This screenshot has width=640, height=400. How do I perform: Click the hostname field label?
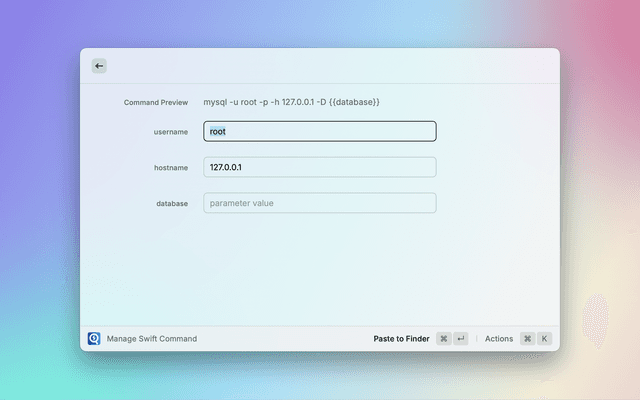tap(170, 168)
